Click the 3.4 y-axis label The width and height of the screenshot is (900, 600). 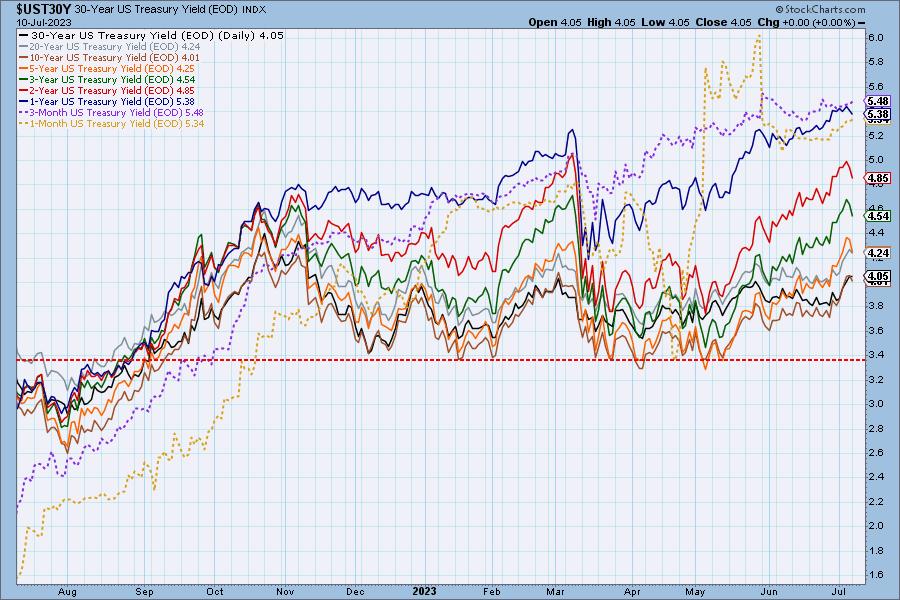(x=876, y=355)
